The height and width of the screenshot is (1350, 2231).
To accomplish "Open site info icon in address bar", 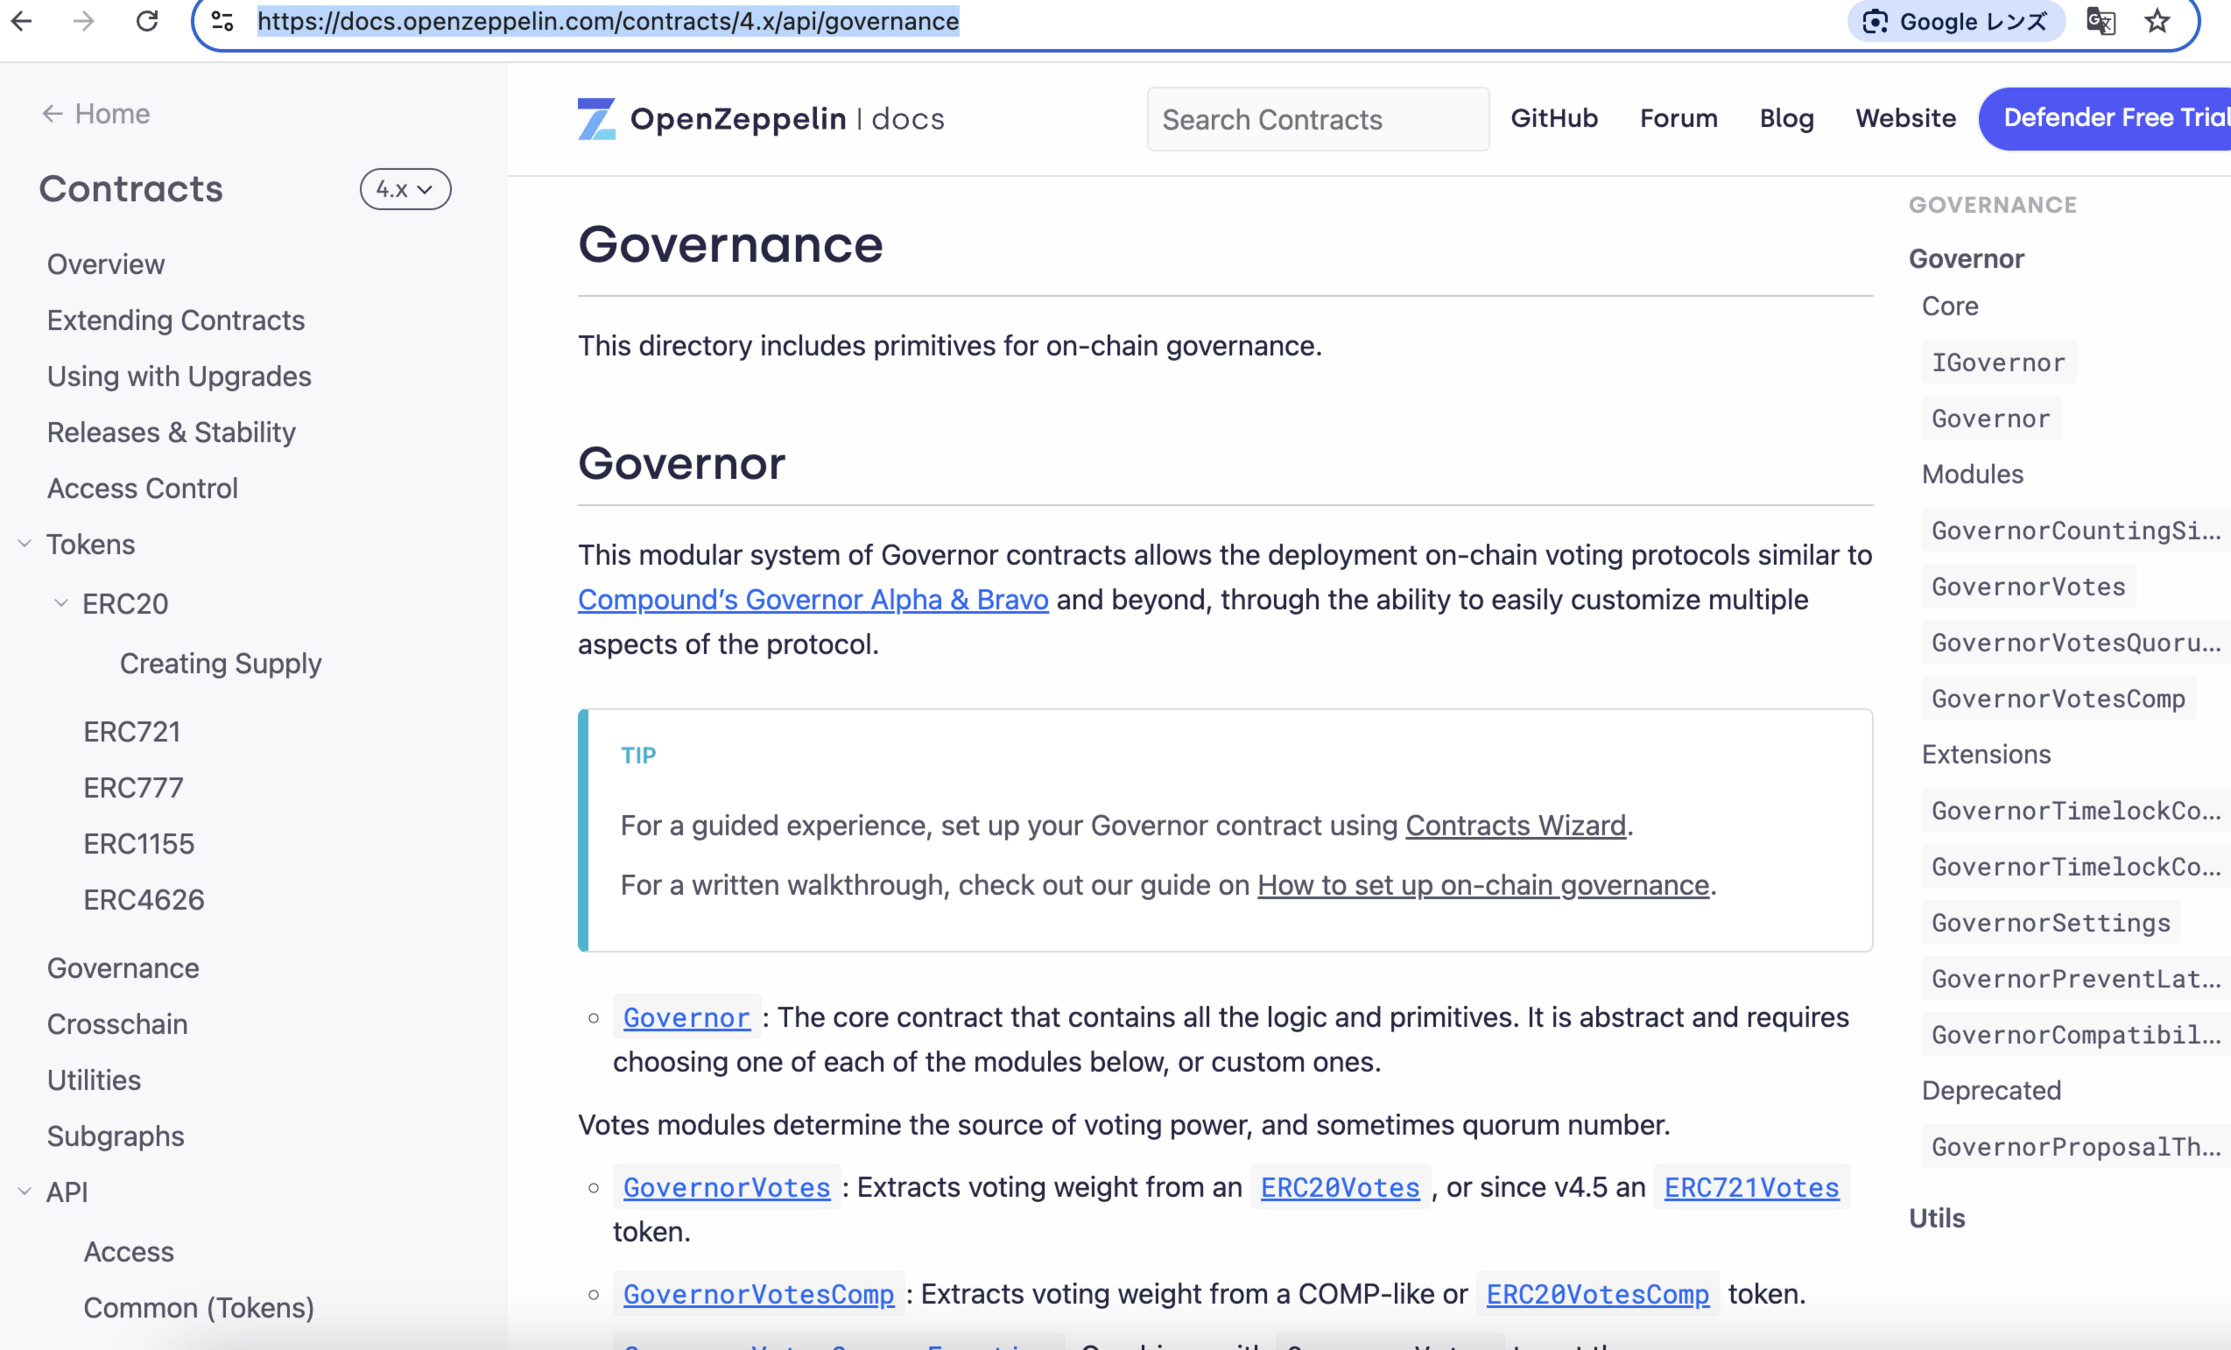I will pos(222,21).
